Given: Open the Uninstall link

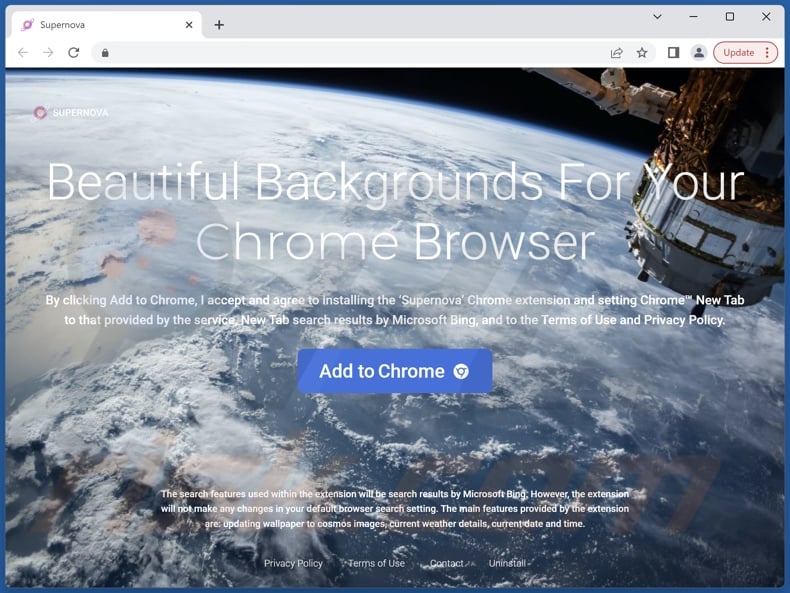Looking at the screenshot, I should pyautogui.click(x=507, y=563).
